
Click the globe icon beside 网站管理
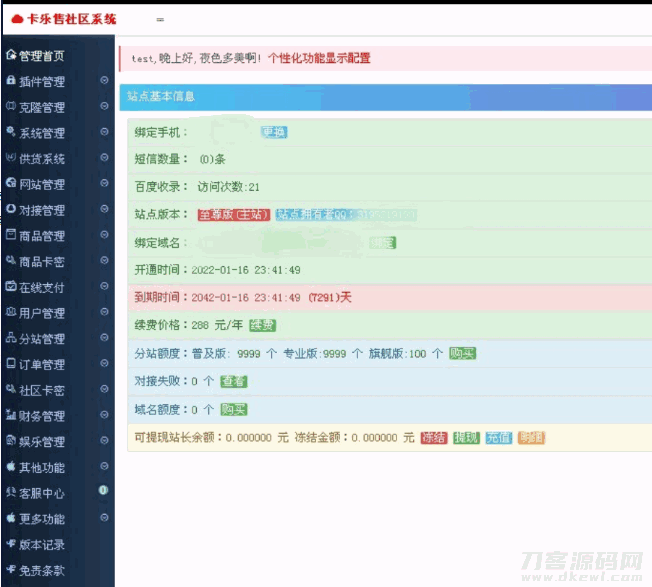click(x=10, y=184)
